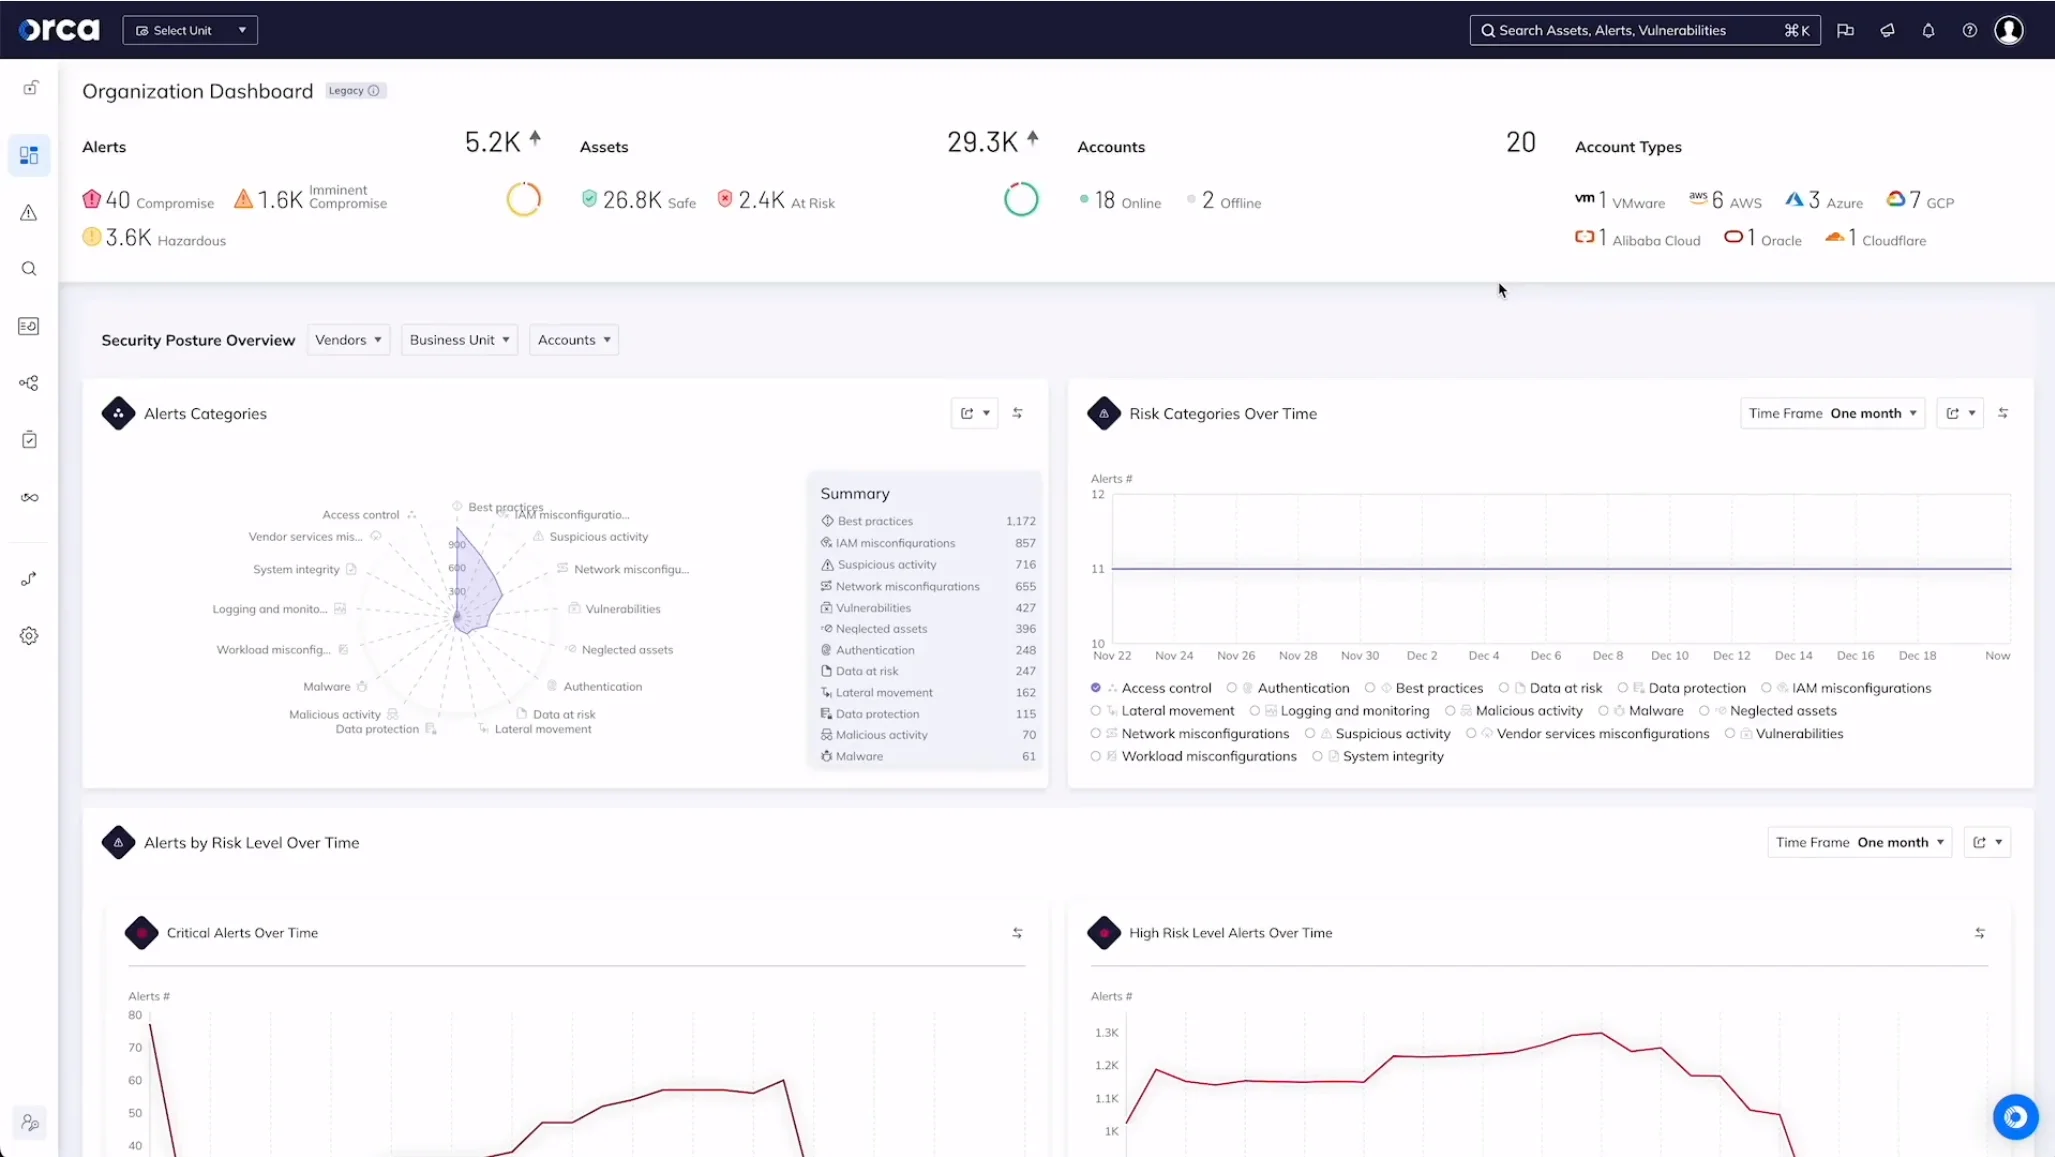Open the Settings gear in the sidebar

[29, 635]
